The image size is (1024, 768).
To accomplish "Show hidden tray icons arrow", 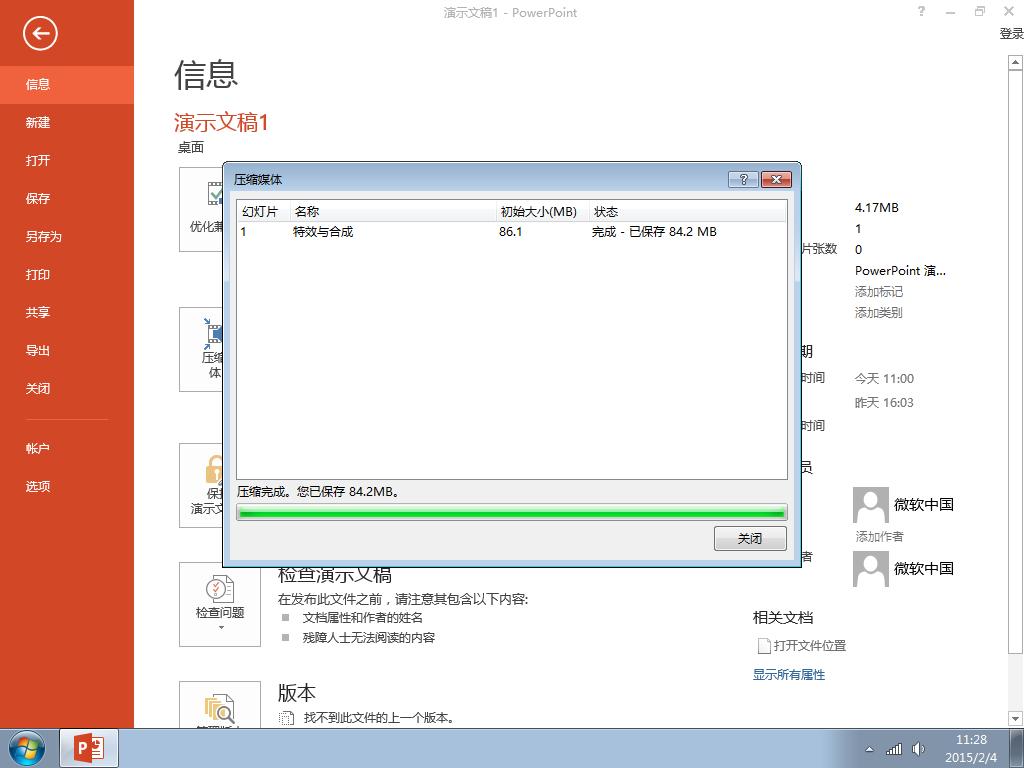I will point(869,749).
